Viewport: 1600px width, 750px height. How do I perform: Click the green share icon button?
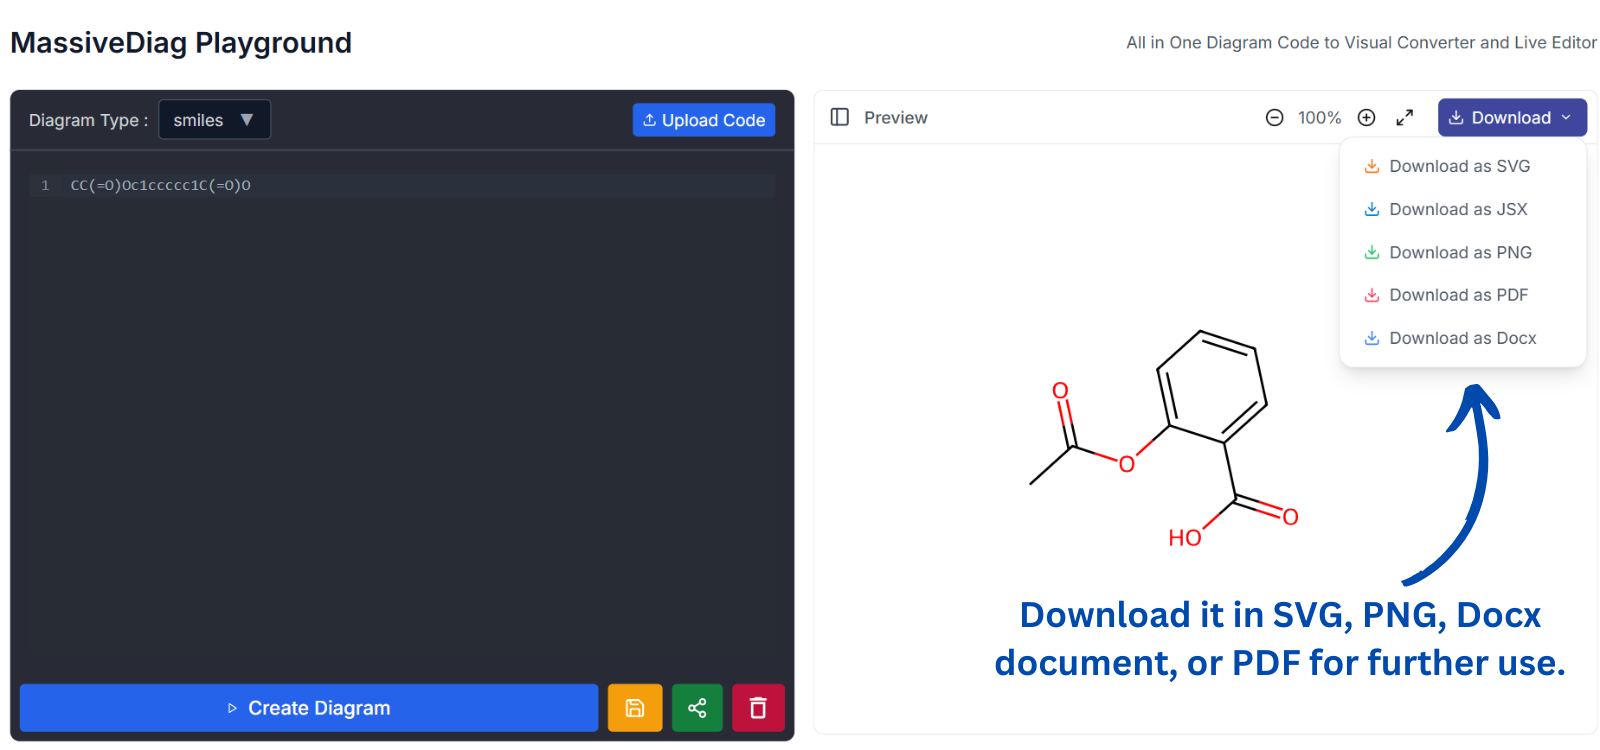tap(697, 708)
